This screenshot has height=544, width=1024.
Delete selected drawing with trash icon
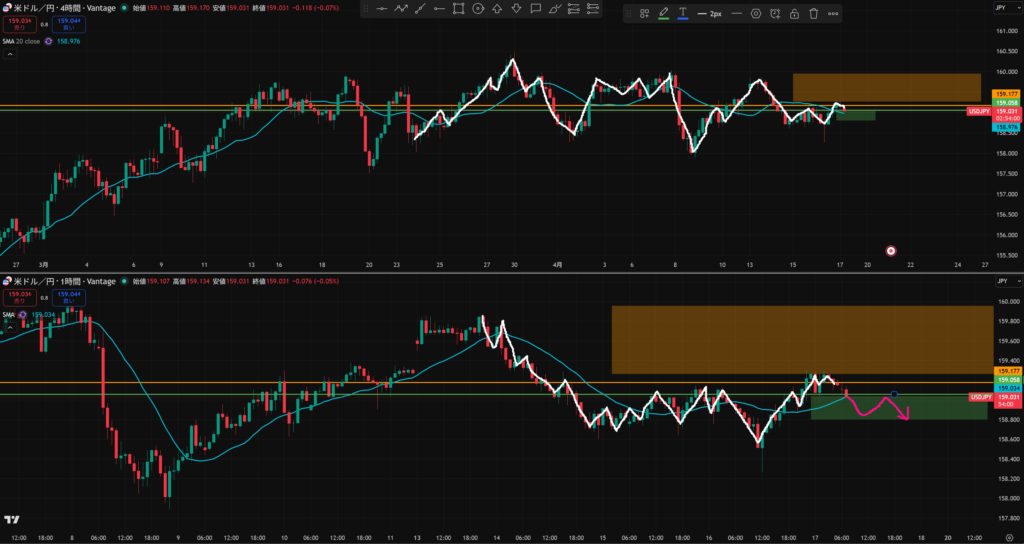813,14
